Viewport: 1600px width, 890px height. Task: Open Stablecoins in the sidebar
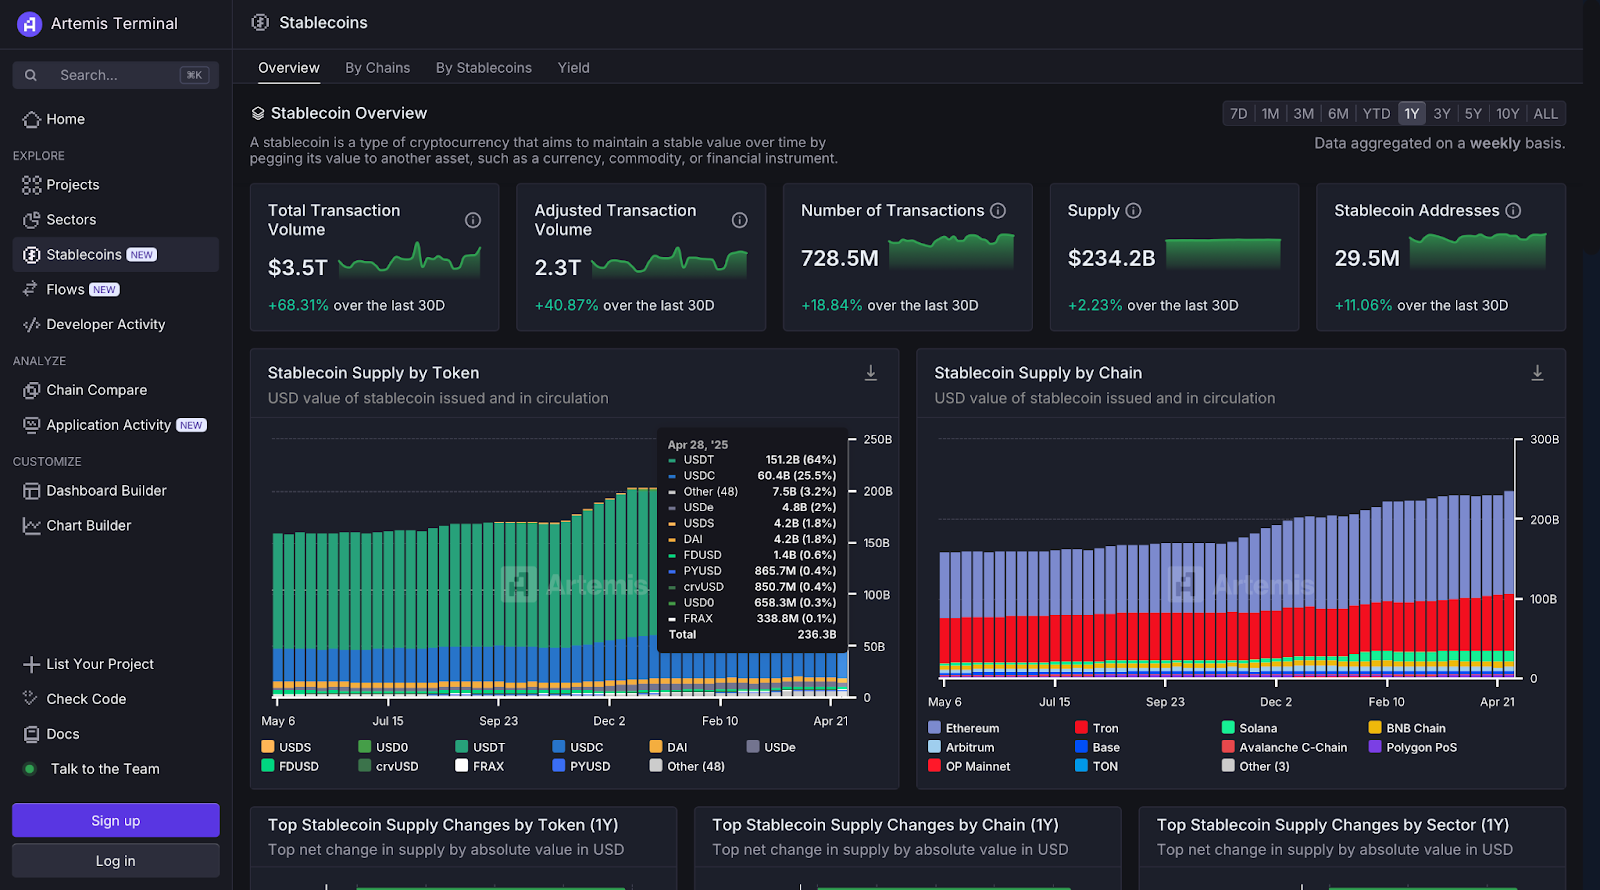116,255
